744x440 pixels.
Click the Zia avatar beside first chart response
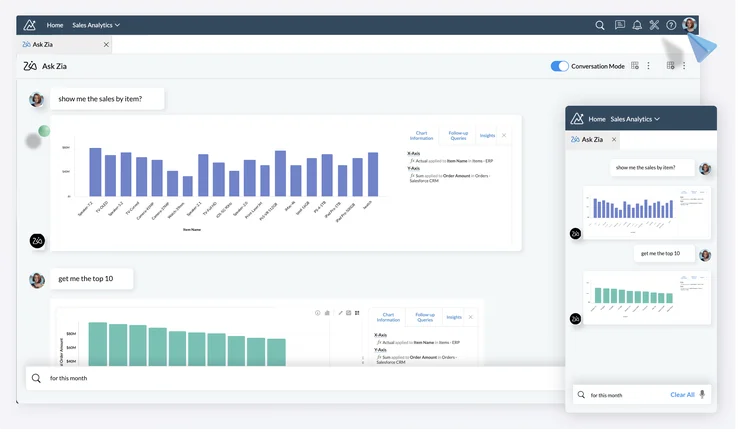pyautogui.click(x=37, y=241)
